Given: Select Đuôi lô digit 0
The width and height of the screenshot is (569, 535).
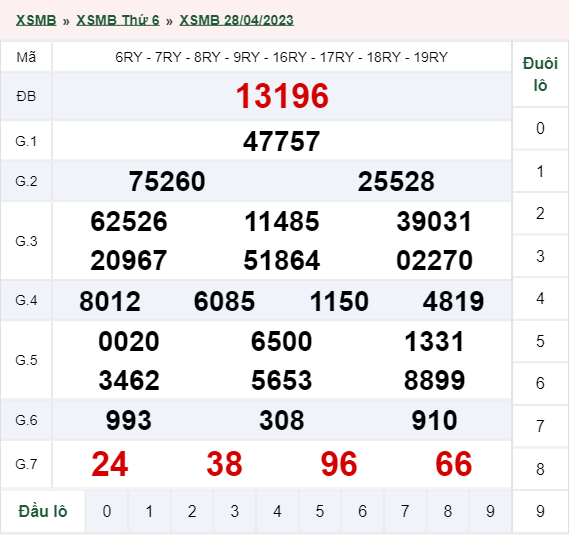Looking at the screenshot, I should (540, 128).
